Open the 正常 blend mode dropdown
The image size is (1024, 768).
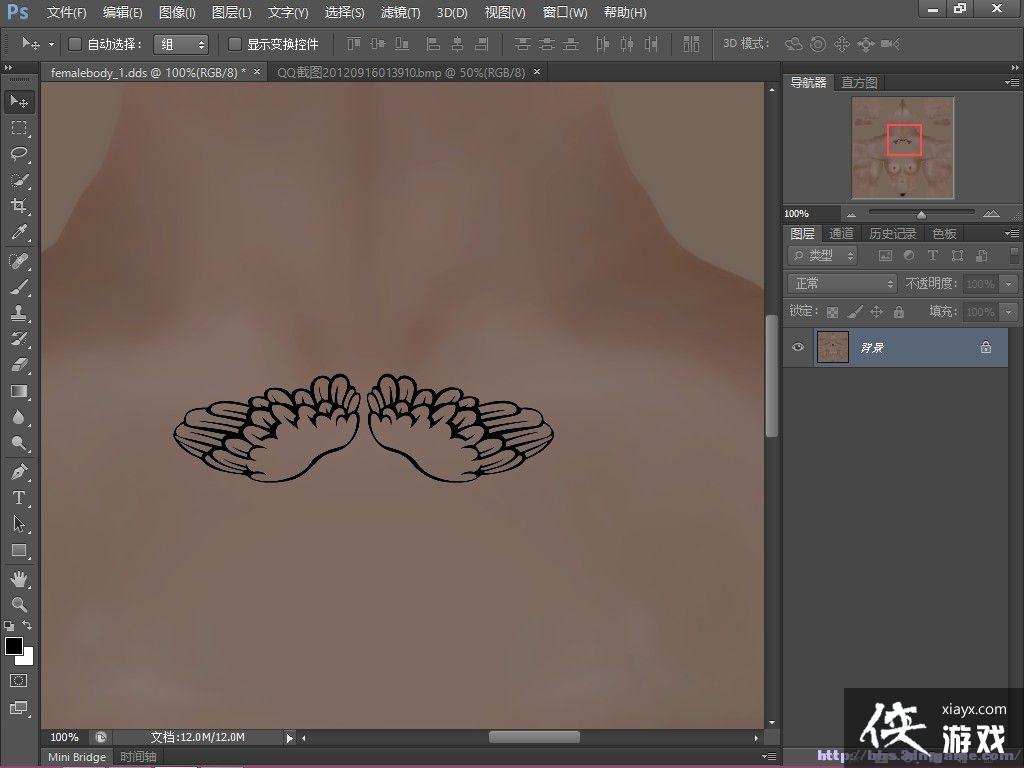point(842,284)
